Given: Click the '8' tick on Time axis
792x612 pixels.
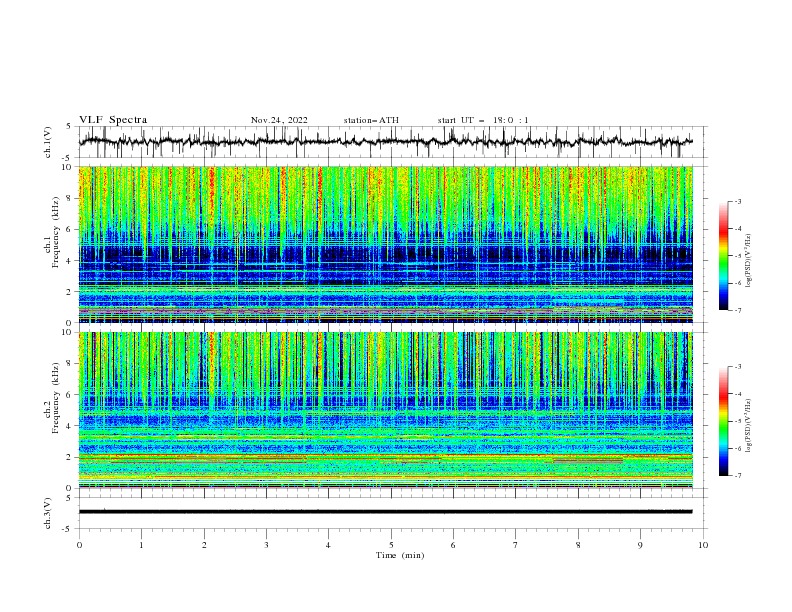Looking at the screenshot, I should pyautogui.click(x=578, y=545).
